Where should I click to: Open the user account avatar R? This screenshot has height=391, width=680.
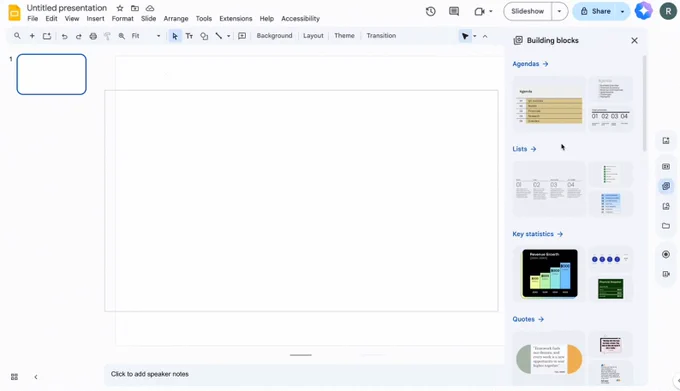(668, 11)
